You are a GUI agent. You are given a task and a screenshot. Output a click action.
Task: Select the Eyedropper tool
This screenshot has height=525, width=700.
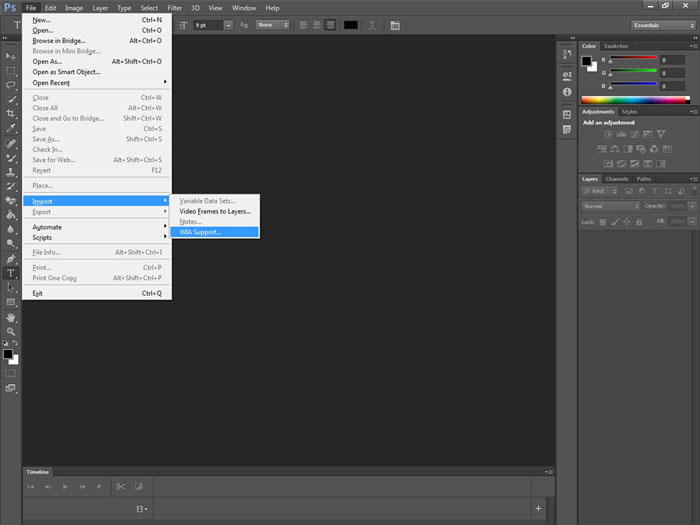point(11,128)
